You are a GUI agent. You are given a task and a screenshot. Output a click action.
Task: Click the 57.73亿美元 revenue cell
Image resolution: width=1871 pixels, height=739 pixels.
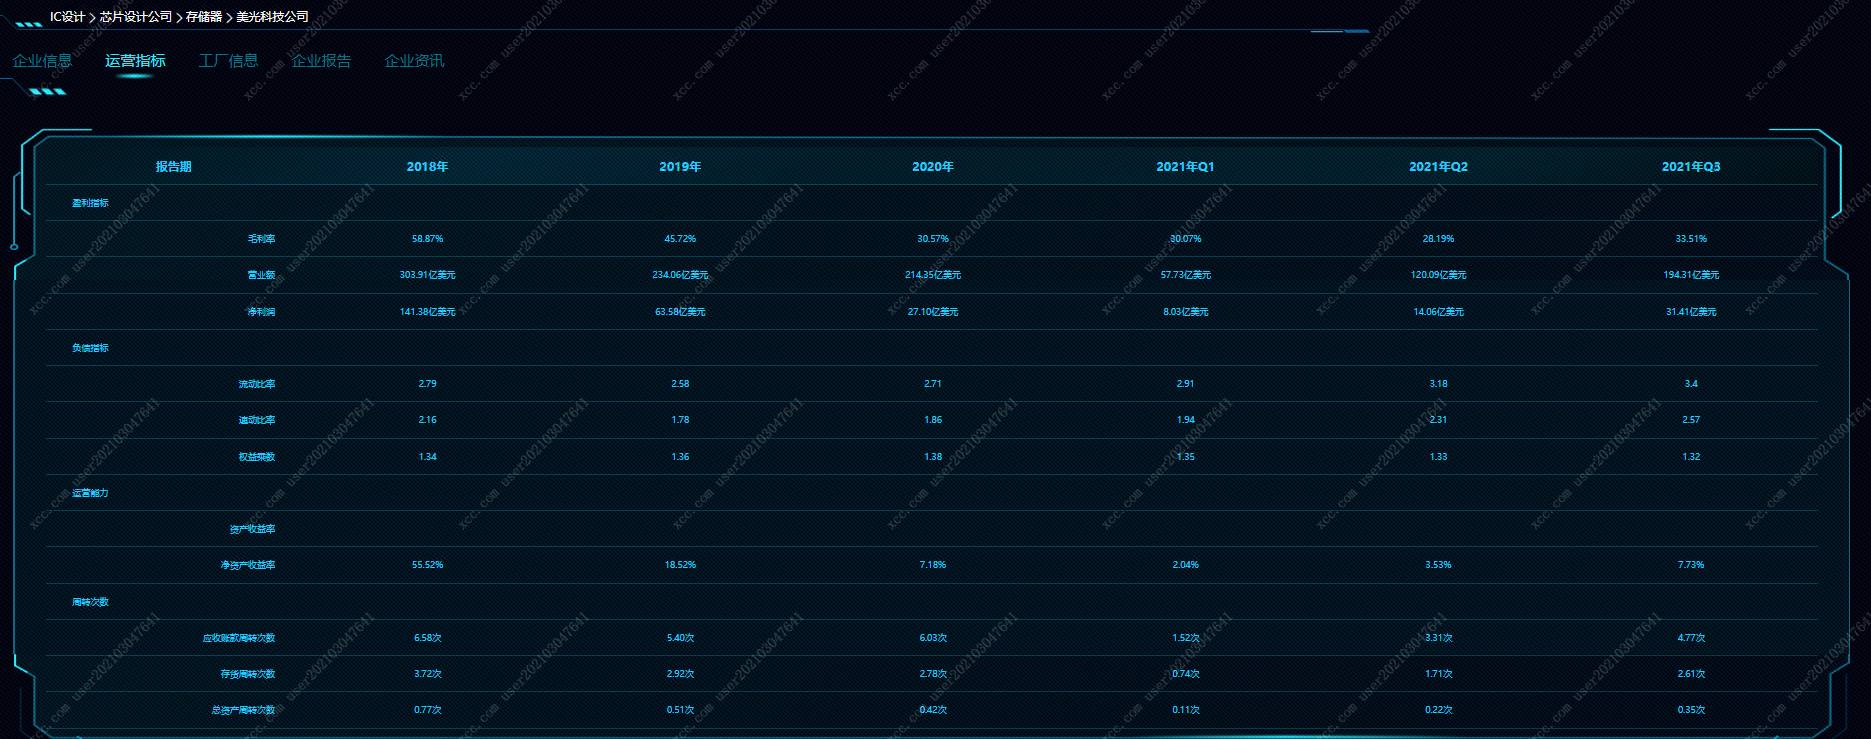(x=1185, y=275)
